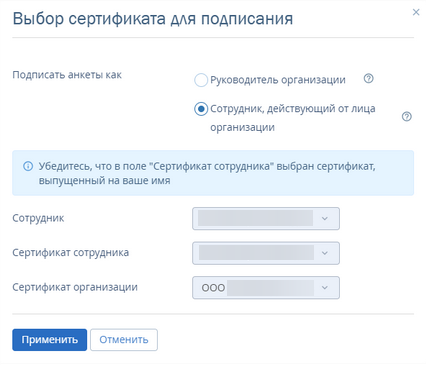Click the 'Применить' button
This screenshot has width=426, height=365.
[50, 340]
